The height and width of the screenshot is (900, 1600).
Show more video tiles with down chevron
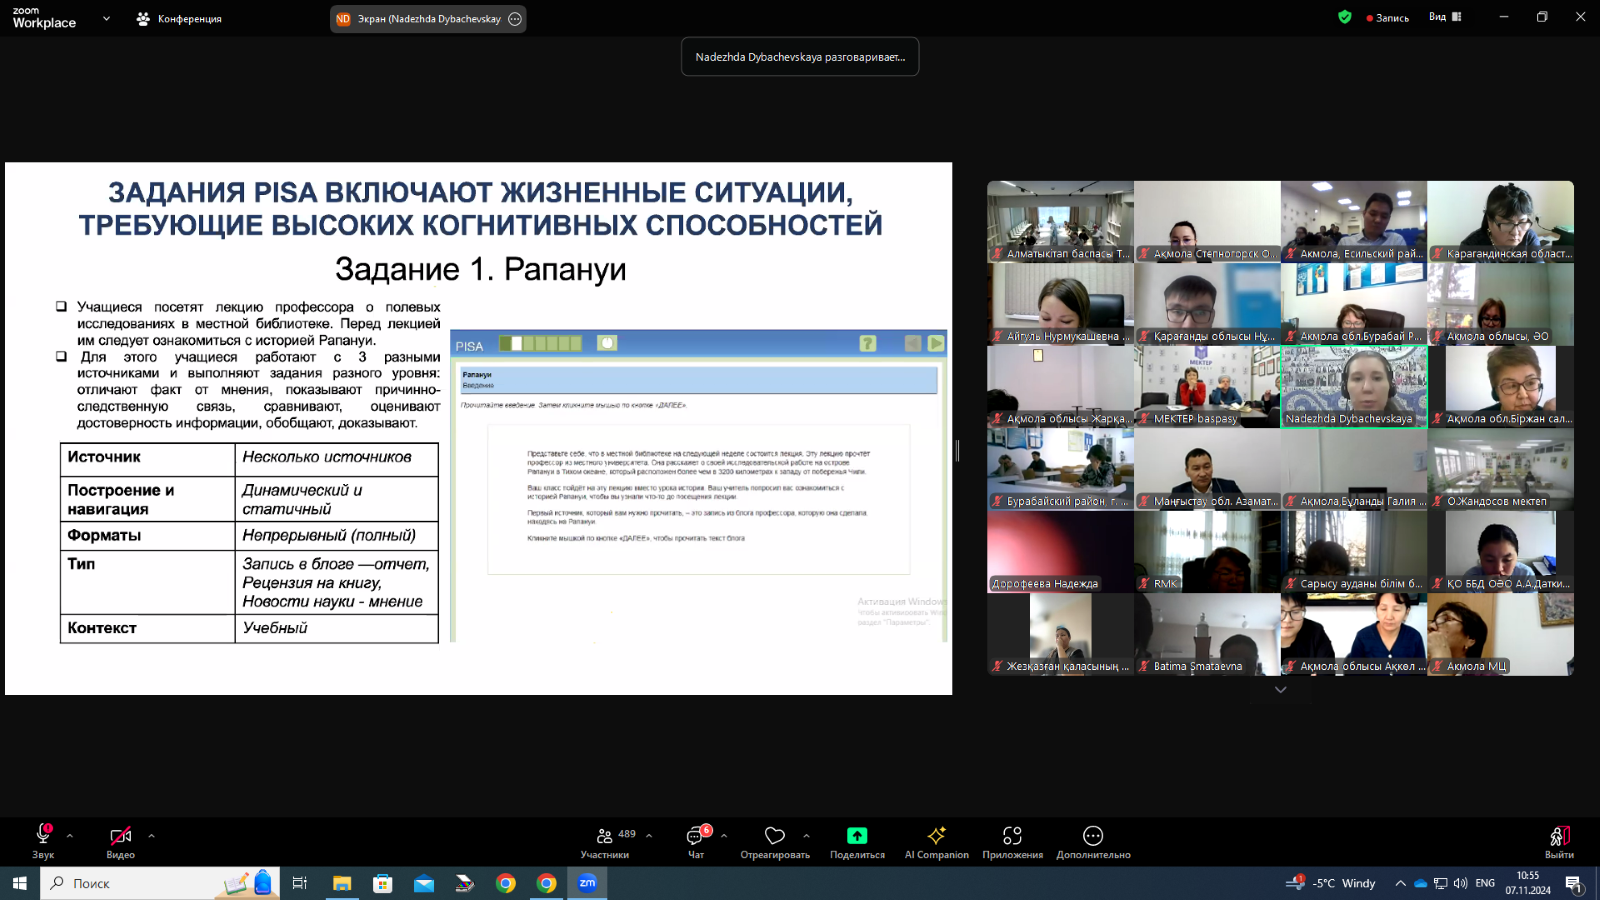(1280, 690)
